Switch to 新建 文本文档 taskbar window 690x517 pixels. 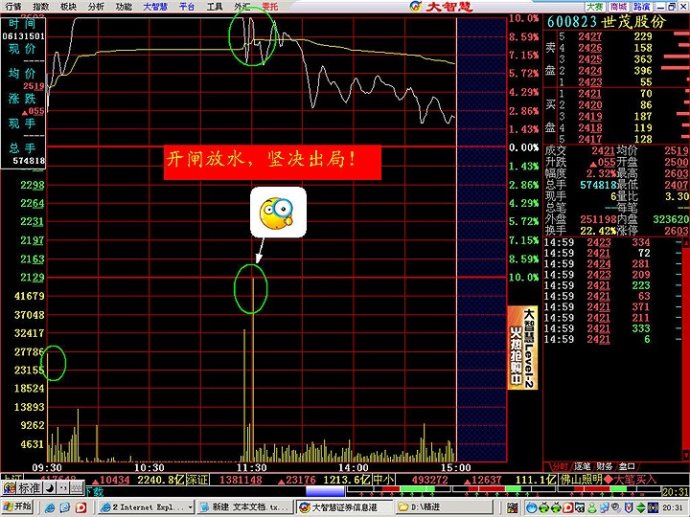pos(244,507)
